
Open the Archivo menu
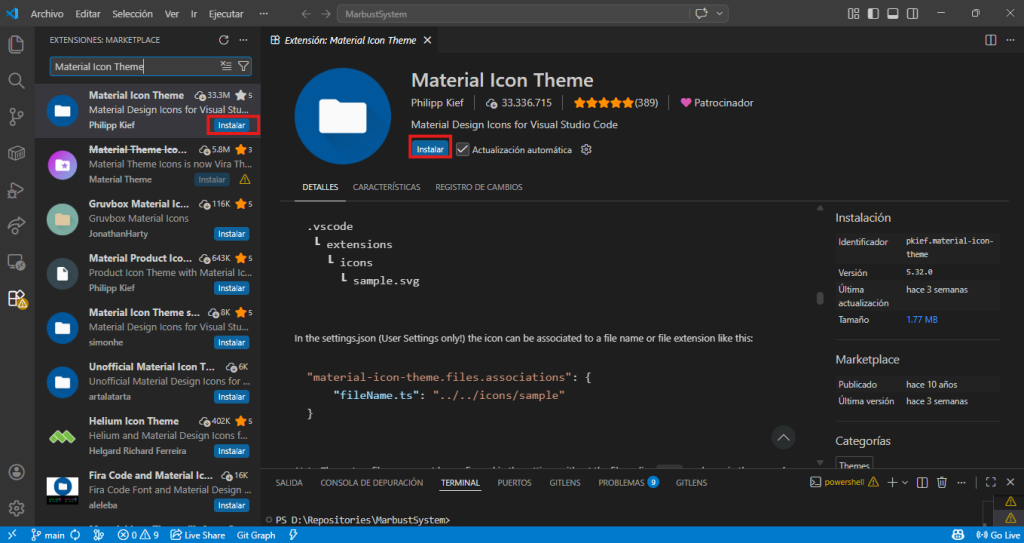[47, 14]
